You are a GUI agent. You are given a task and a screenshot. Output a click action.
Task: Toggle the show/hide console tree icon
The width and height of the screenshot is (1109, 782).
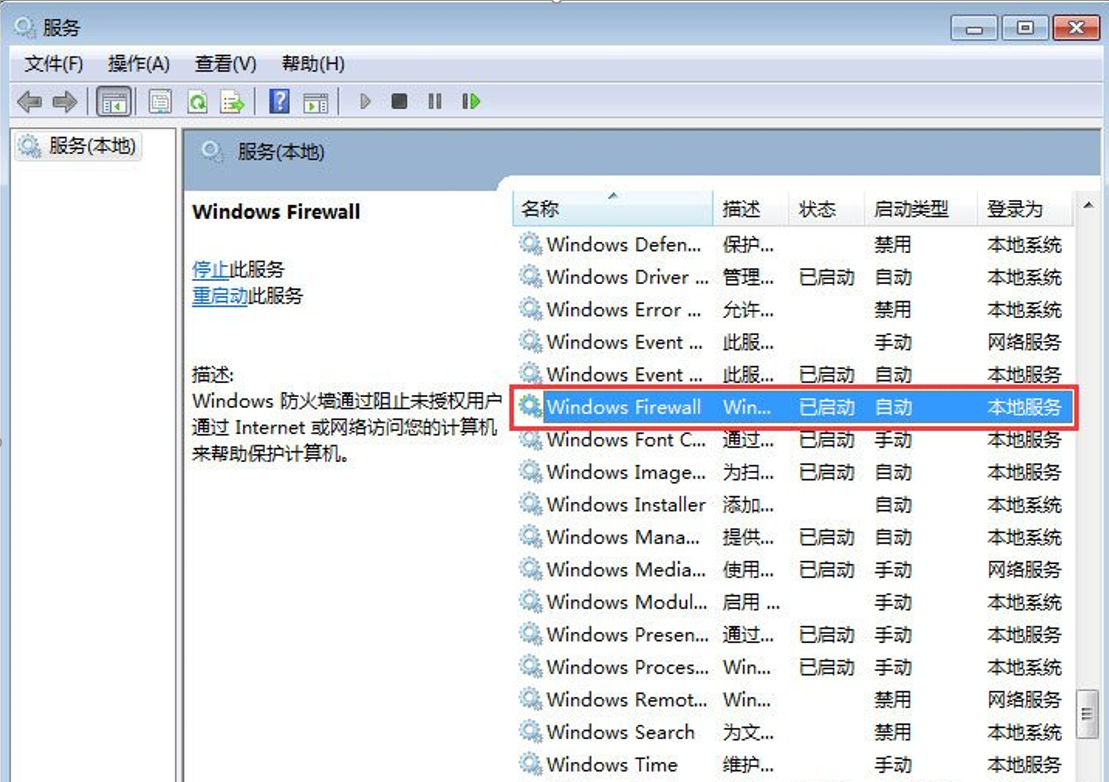[114, 102]
